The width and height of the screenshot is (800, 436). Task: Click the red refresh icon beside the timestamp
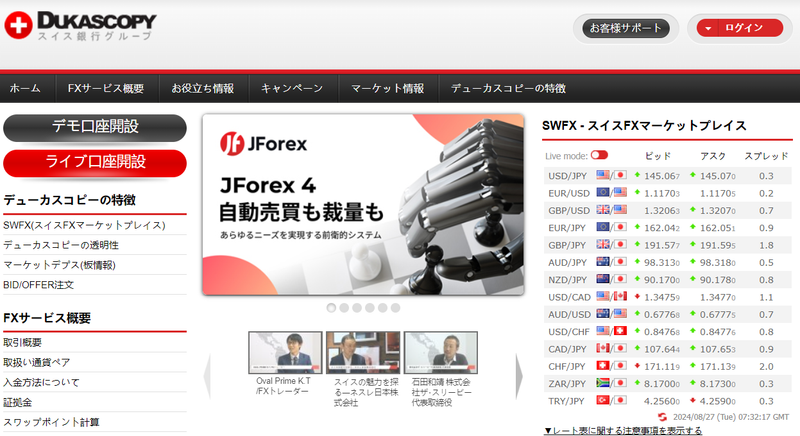click(x=662, y=417)
